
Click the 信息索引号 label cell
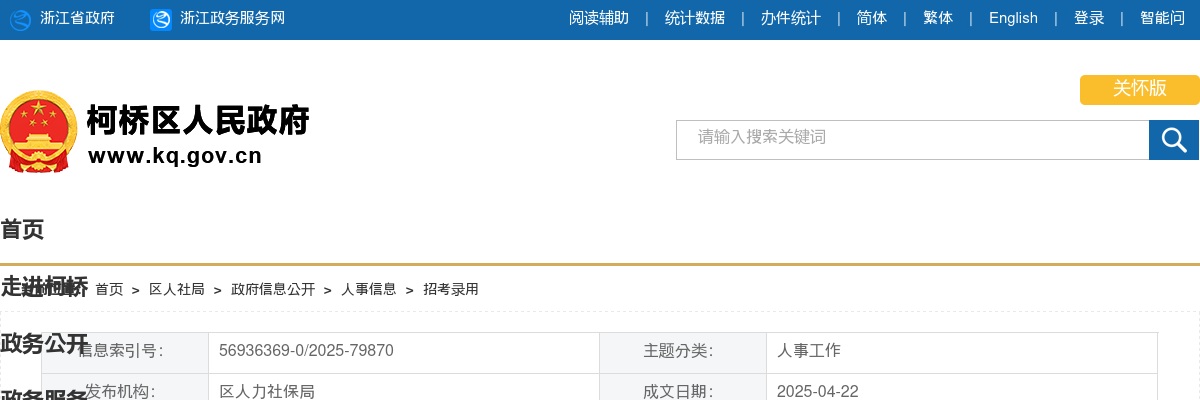click(125, 352)
